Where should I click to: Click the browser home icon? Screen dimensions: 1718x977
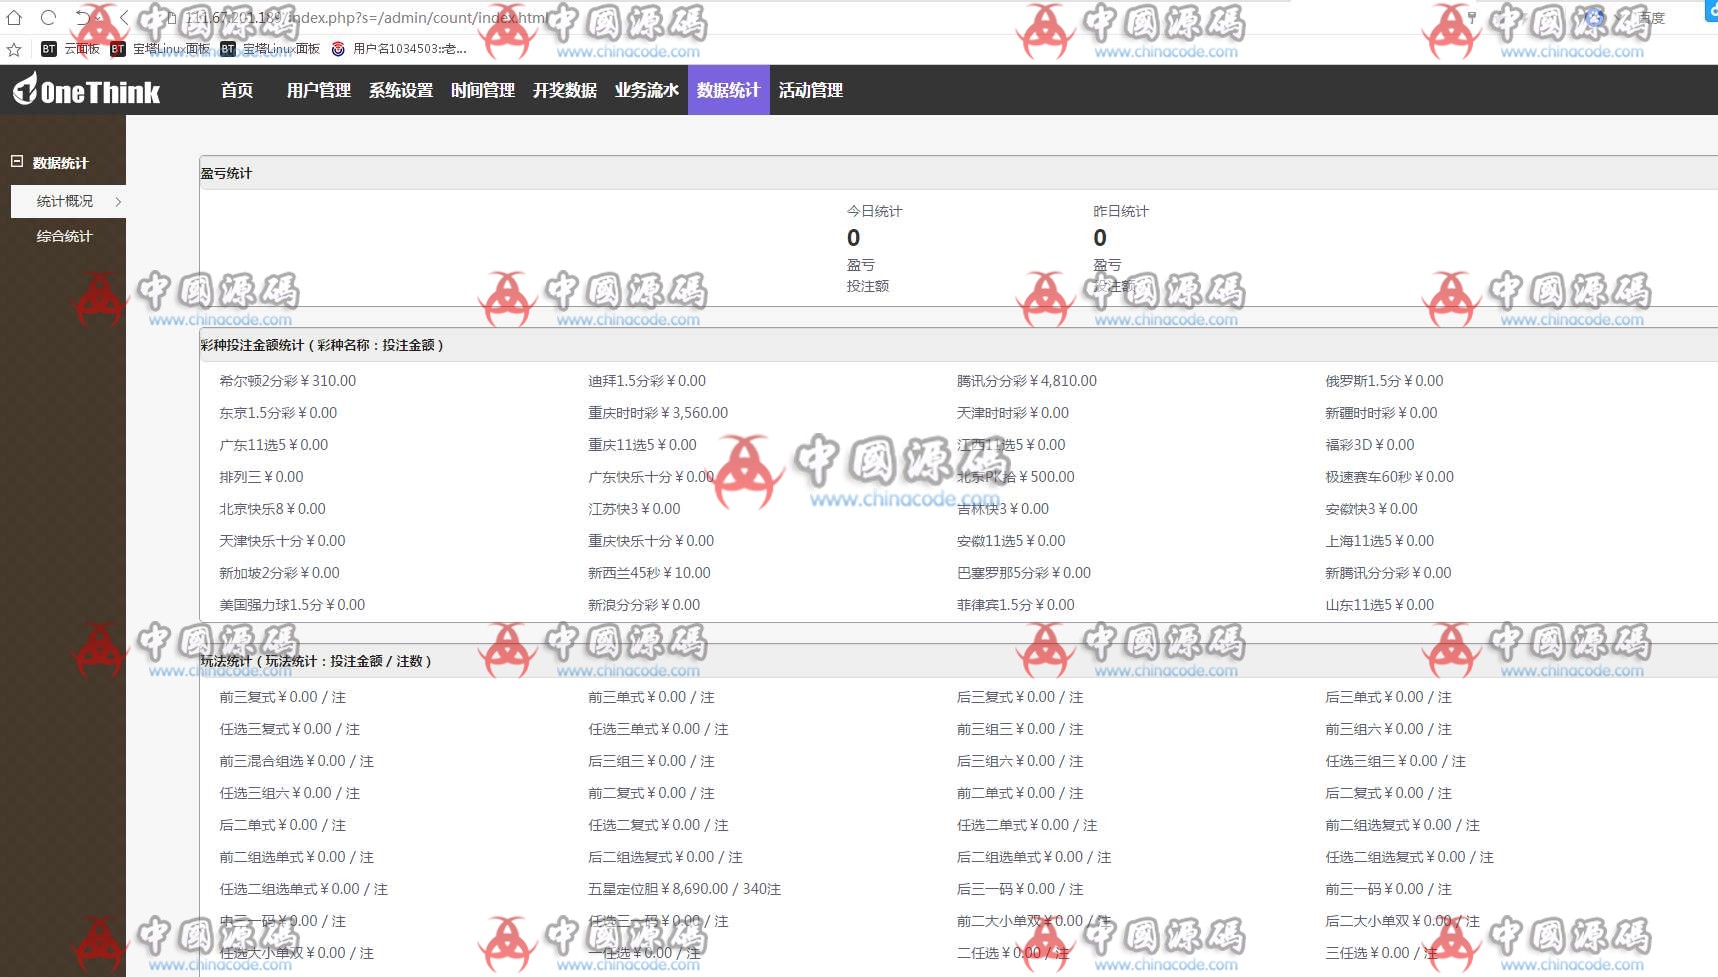14,17
